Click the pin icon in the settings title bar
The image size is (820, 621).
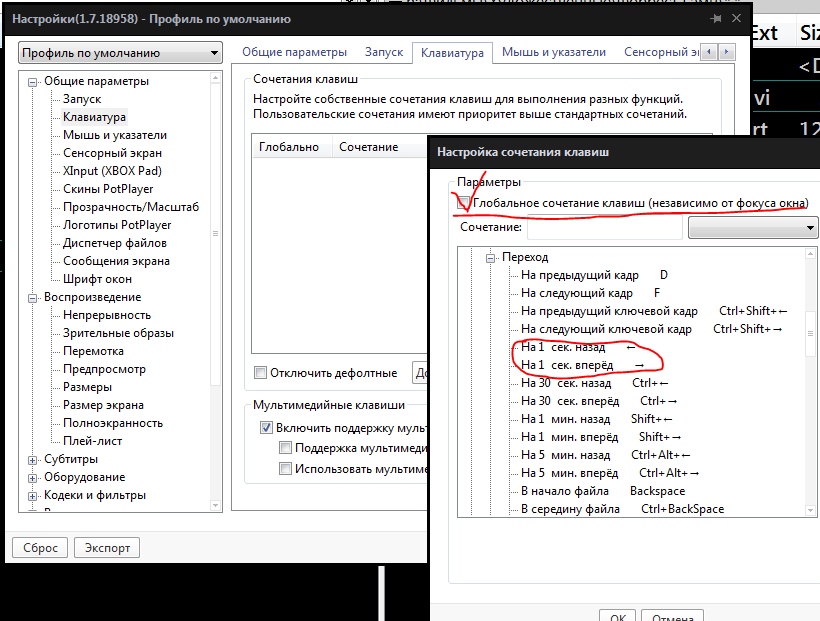716,18
